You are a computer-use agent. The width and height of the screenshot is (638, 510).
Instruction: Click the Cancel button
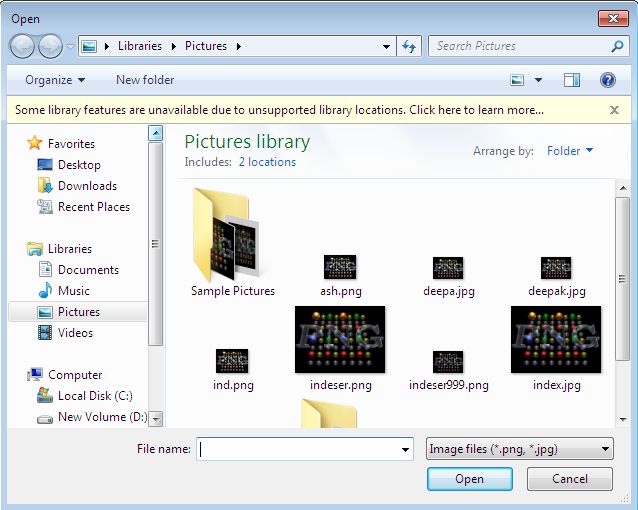(570, 479)
